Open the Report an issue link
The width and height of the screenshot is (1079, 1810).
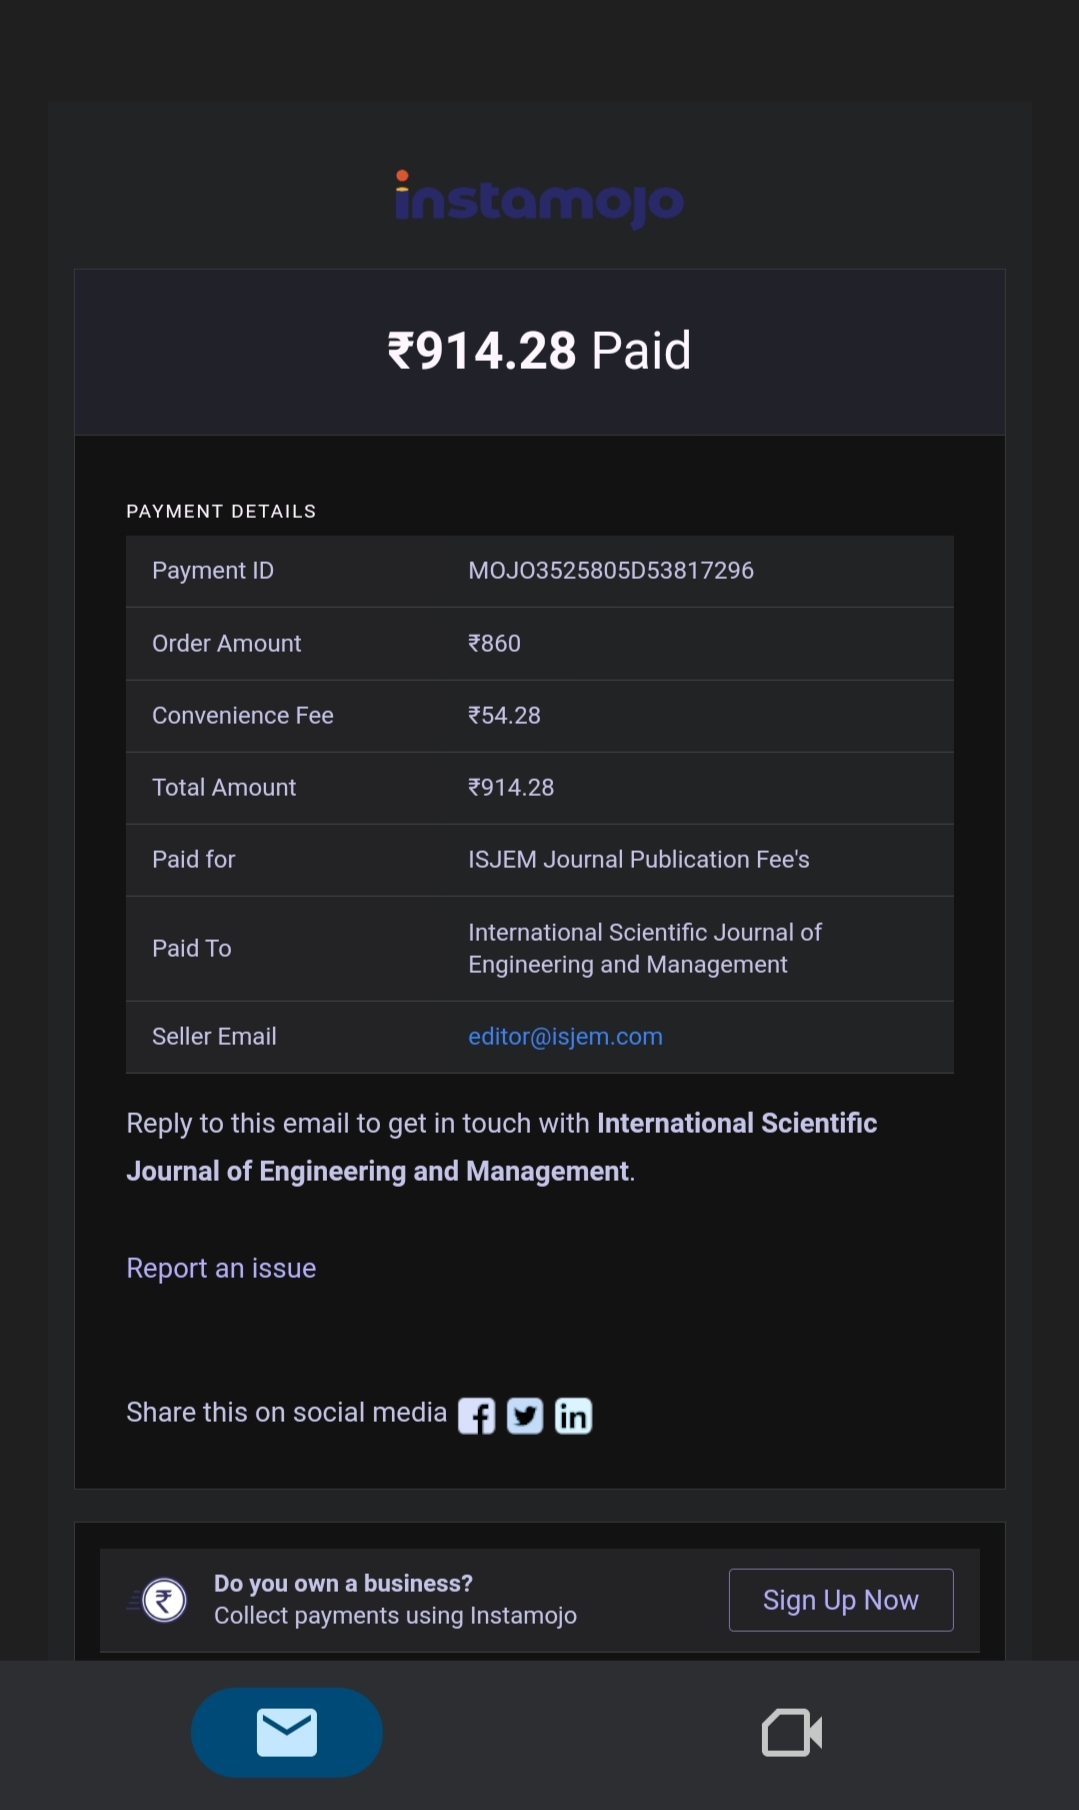pos(221,1268)
